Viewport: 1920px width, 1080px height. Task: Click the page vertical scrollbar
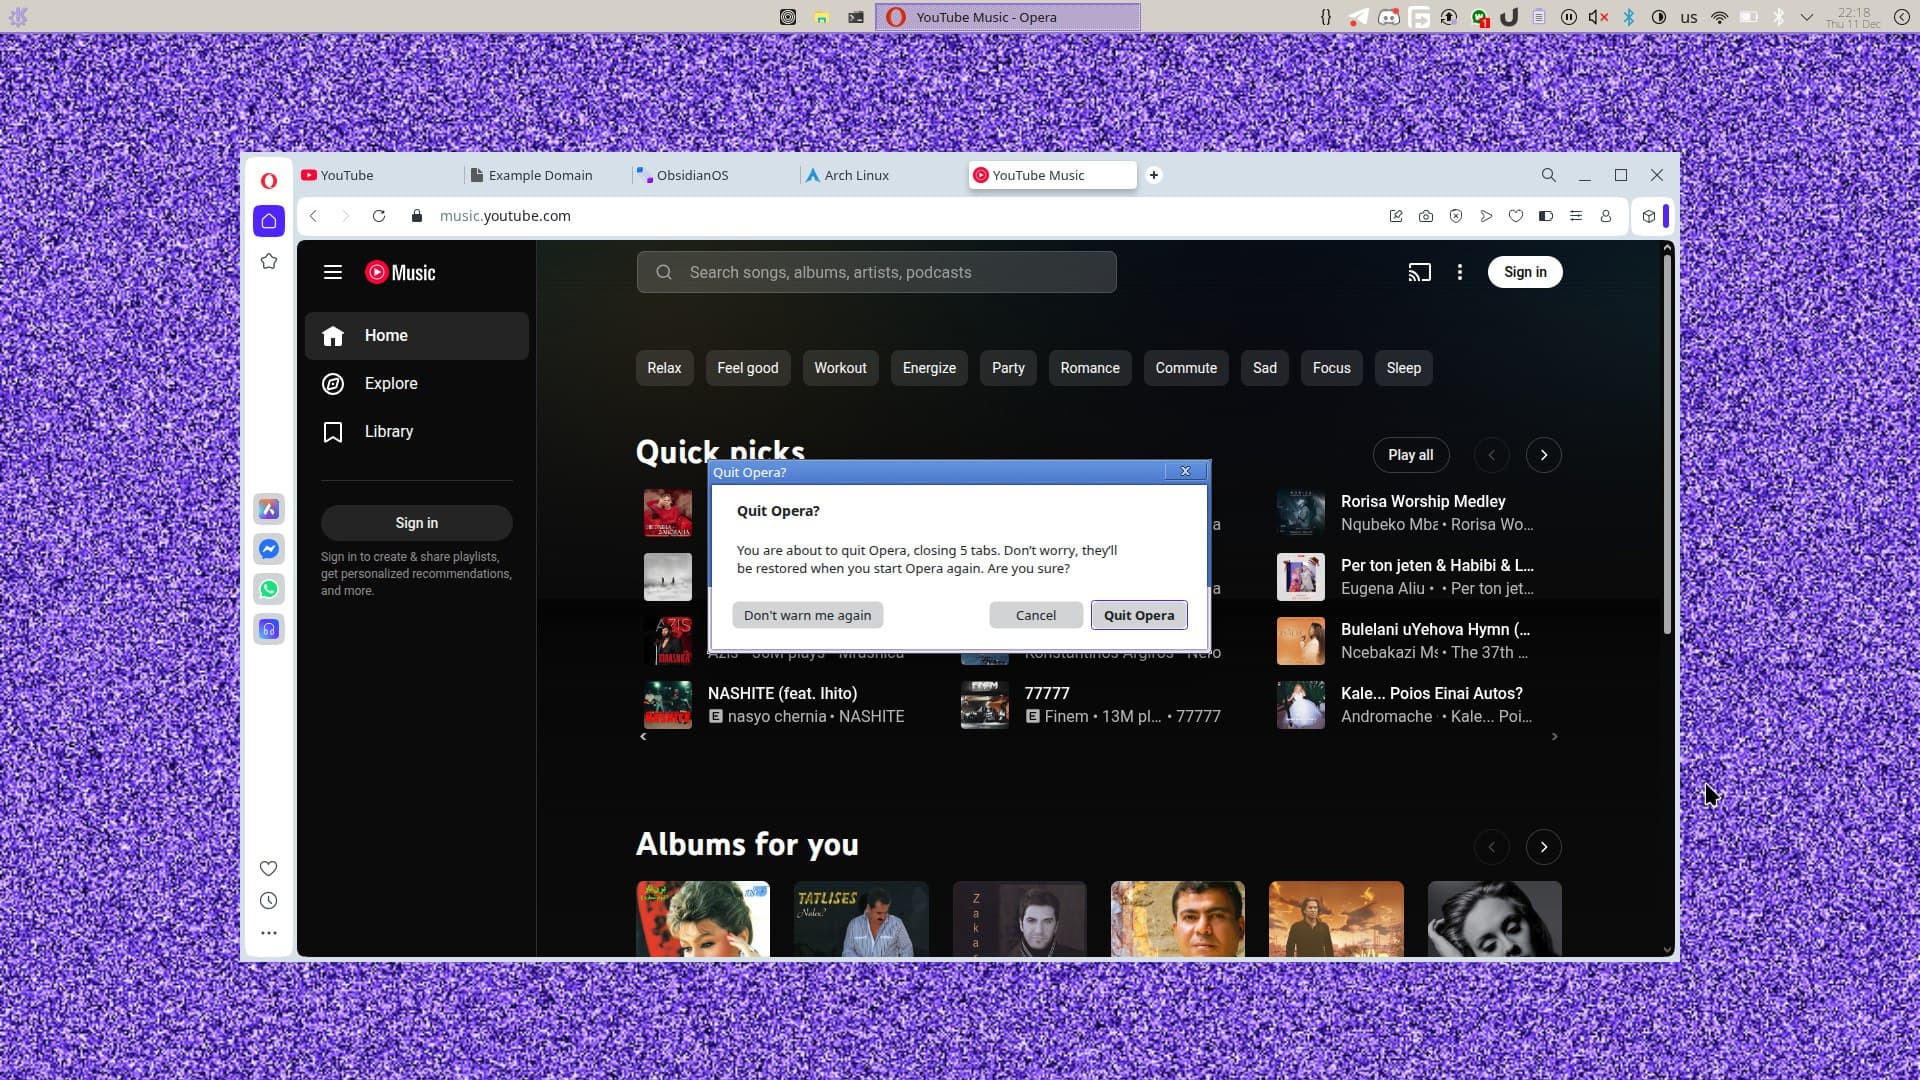[1667, 440]
